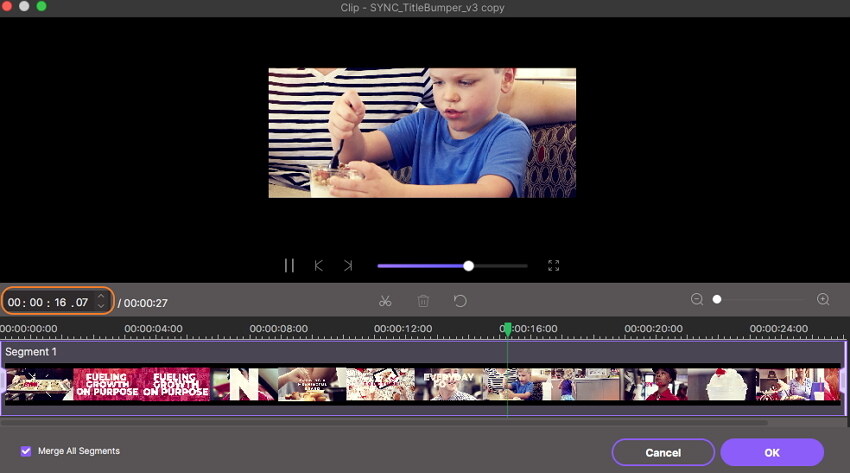
Task: Click the current timecode input field
Action: pyautogui.click(x=48, y=302)
